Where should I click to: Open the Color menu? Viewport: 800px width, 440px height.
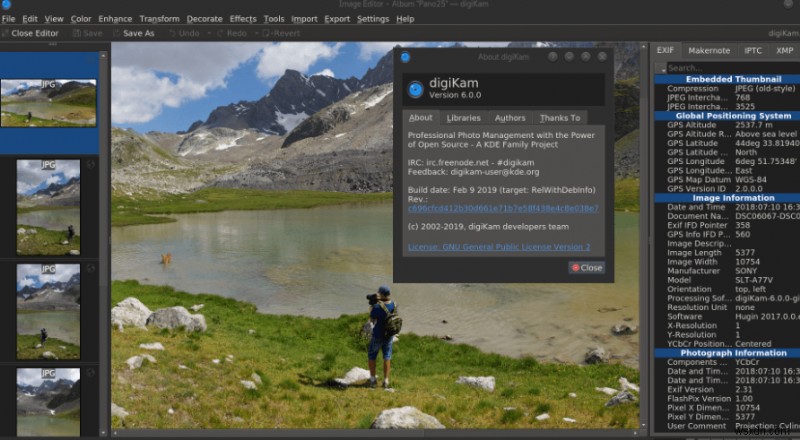click(81, 19)
